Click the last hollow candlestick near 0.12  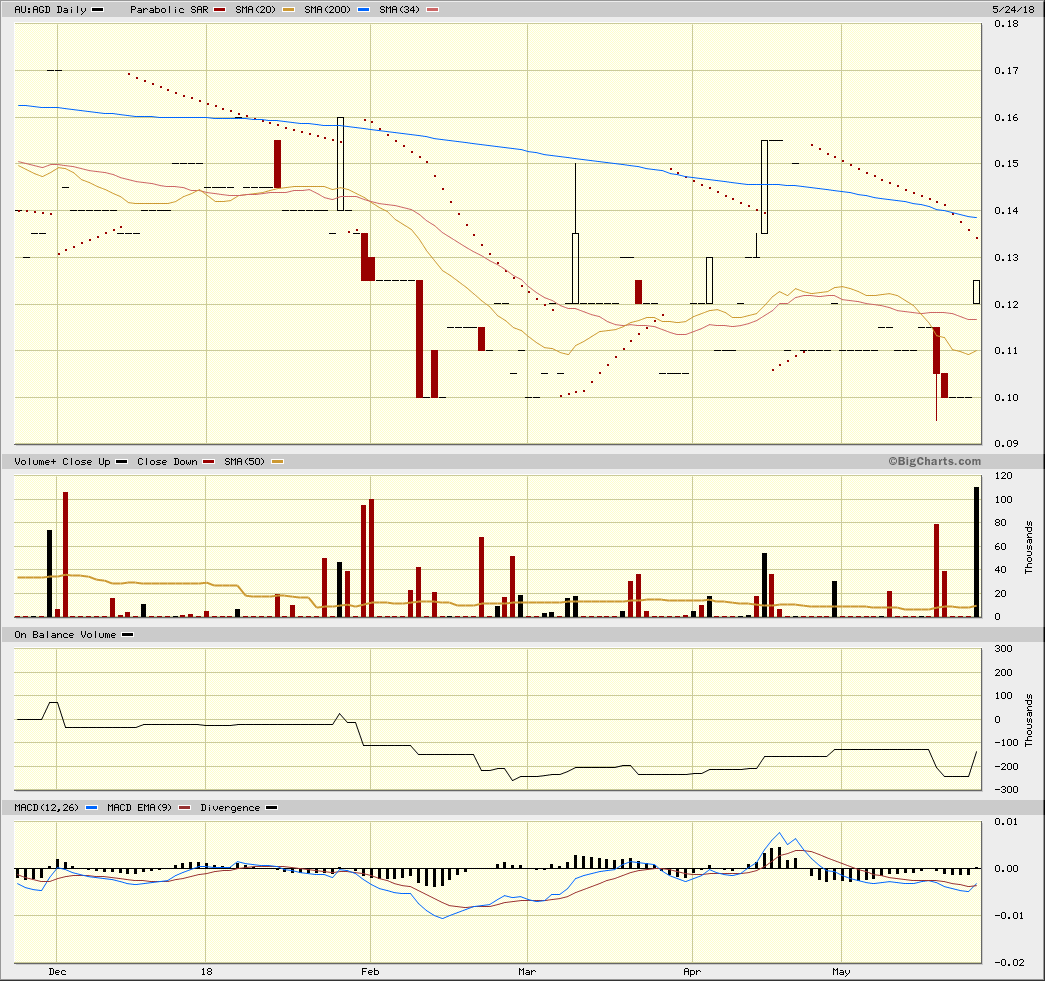976,292
